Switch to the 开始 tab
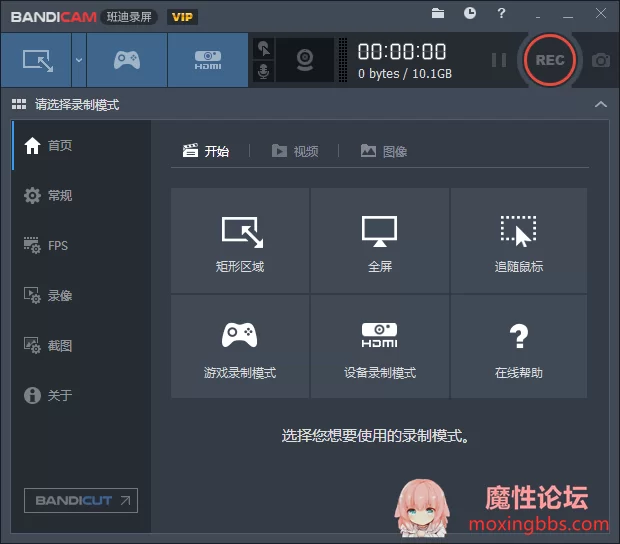Image resolution: width=620 pixels, height=544 pixels. pos(206,151)
